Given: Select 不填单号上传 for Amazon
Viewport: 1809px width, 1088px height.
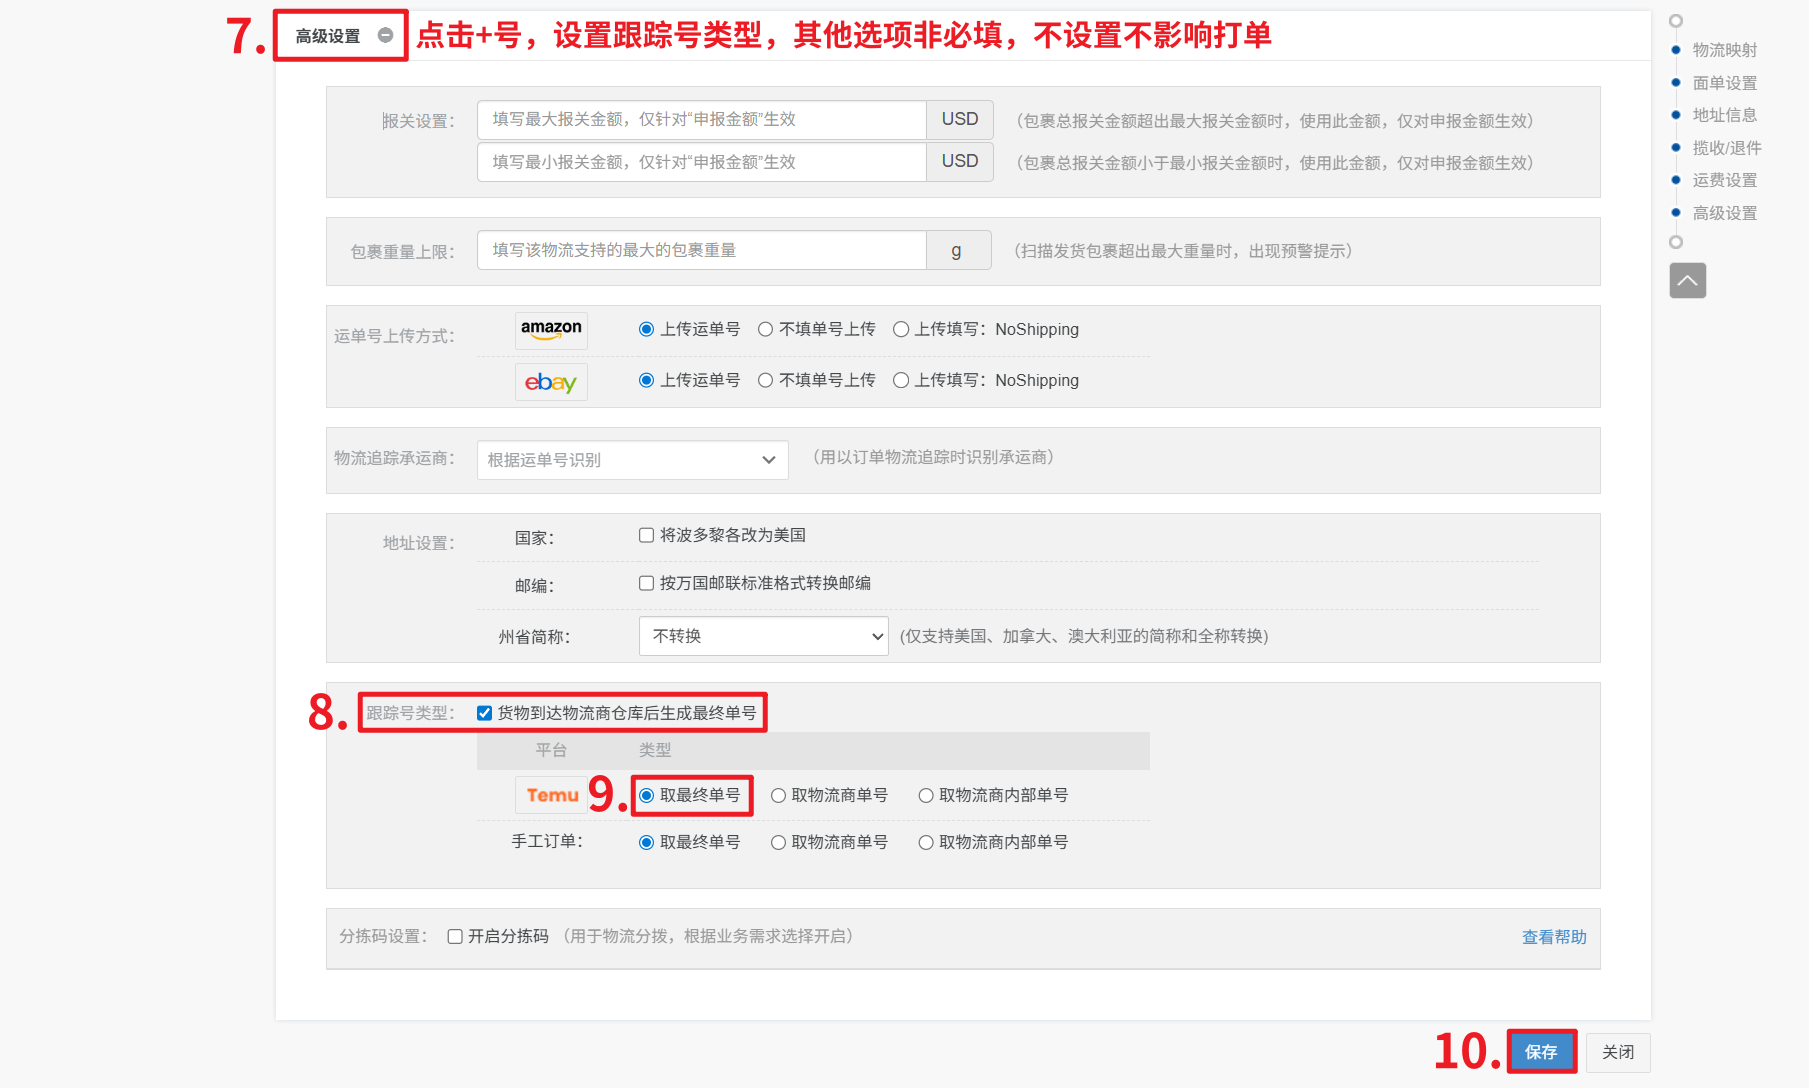Looking at the screenshot, I should click(x=766, y=330).
